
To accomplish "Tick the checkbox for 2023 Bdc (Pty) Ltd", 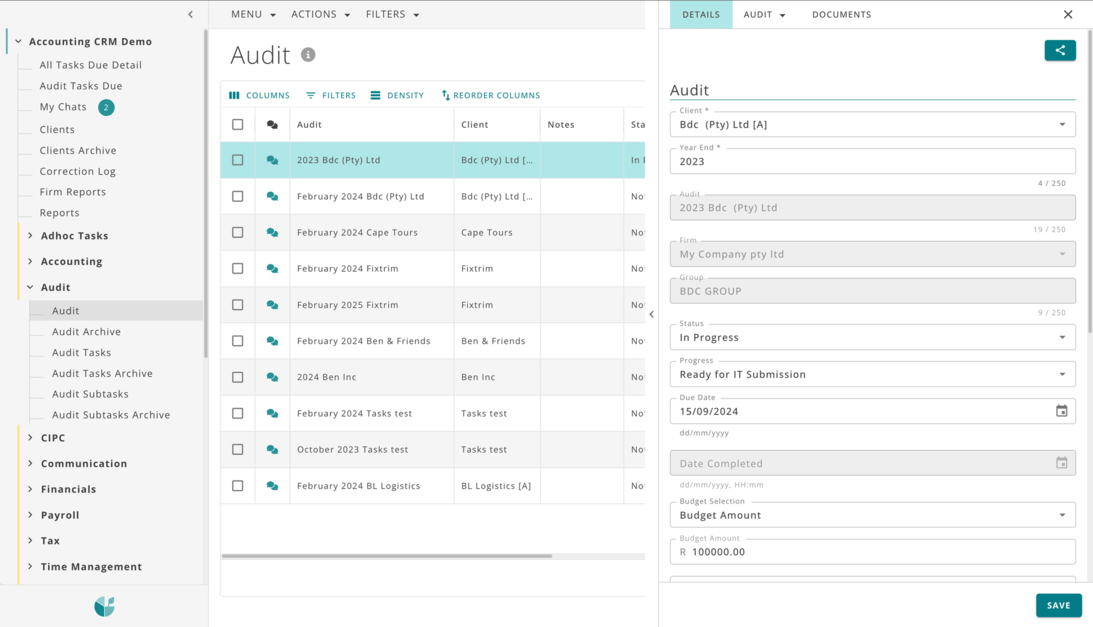I will 238,160.
